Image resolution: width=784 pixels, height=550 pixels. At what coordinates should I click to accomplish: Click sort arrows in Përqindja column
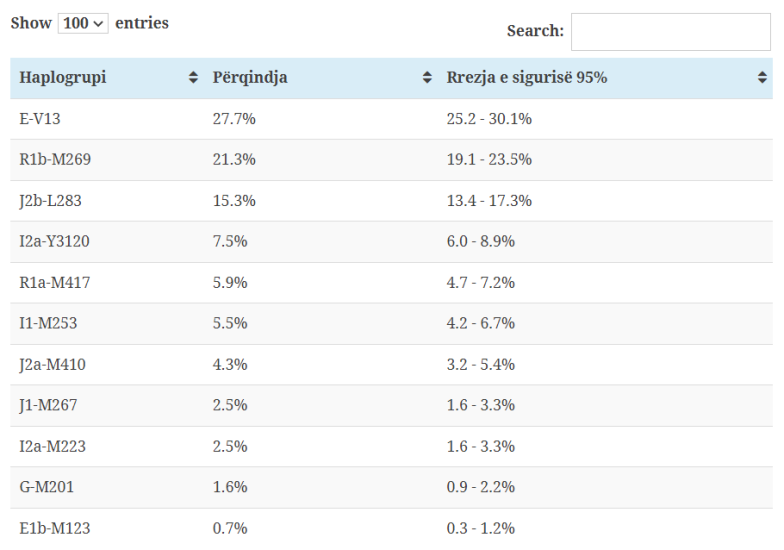[x=427, y=78]
